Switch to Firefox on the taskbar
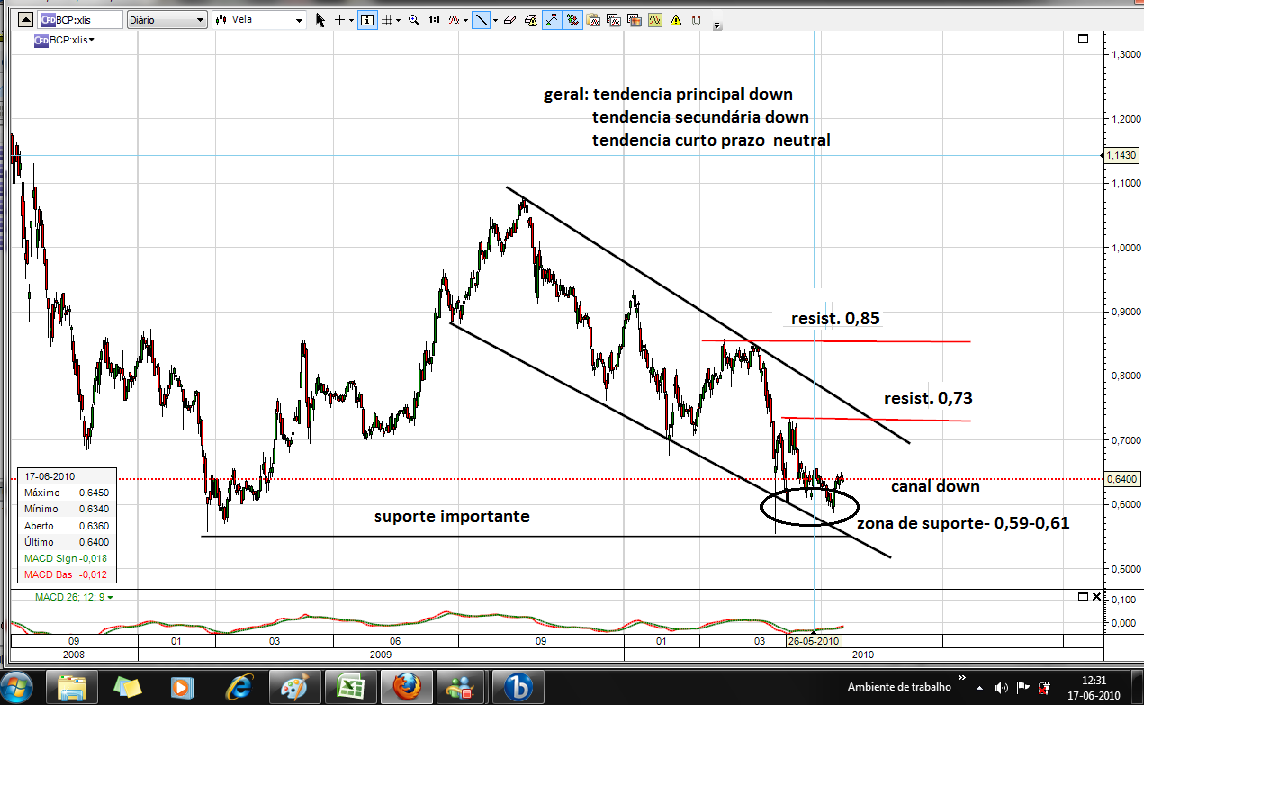1280x800 pixels. tap(405, 687)
